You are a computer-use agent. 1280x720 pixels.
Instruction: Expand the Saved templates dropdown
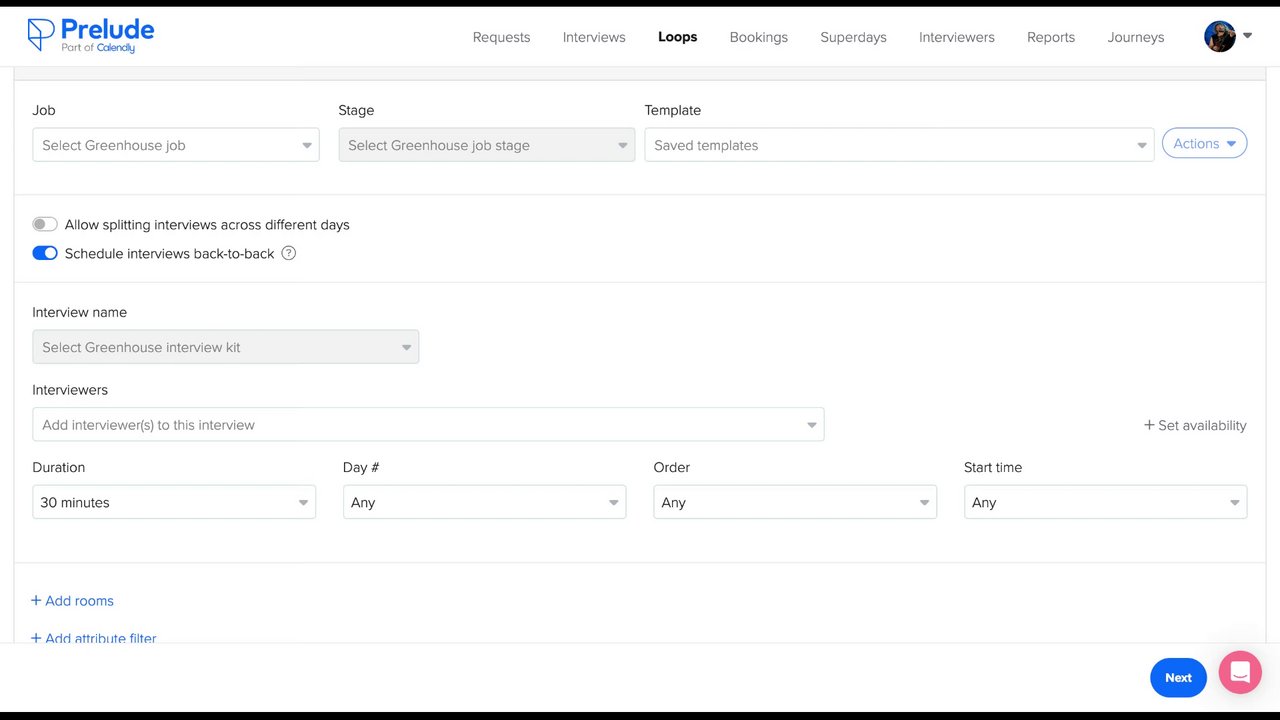(x=898, y=145)
